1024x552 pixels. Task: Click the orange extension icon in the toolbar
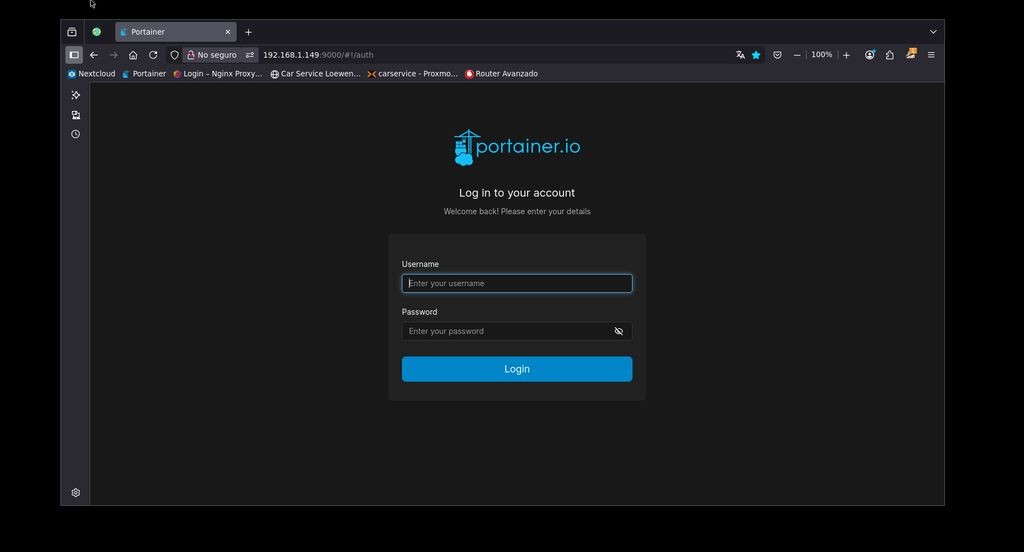[x=911, y=54]
